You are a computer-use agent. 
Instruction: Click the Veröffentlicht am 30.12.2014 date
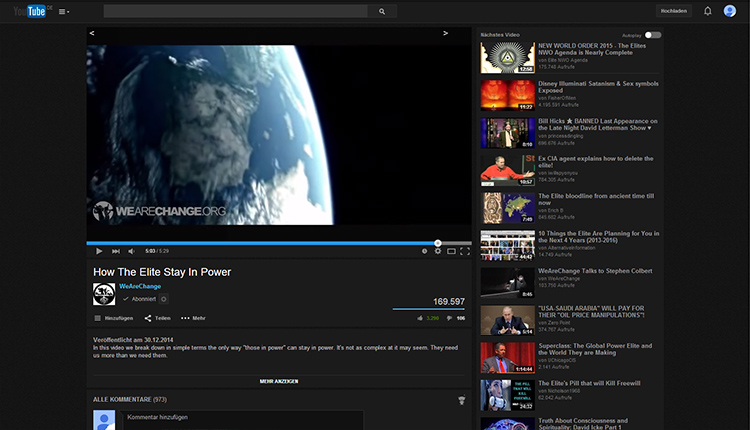click(133, 340)
